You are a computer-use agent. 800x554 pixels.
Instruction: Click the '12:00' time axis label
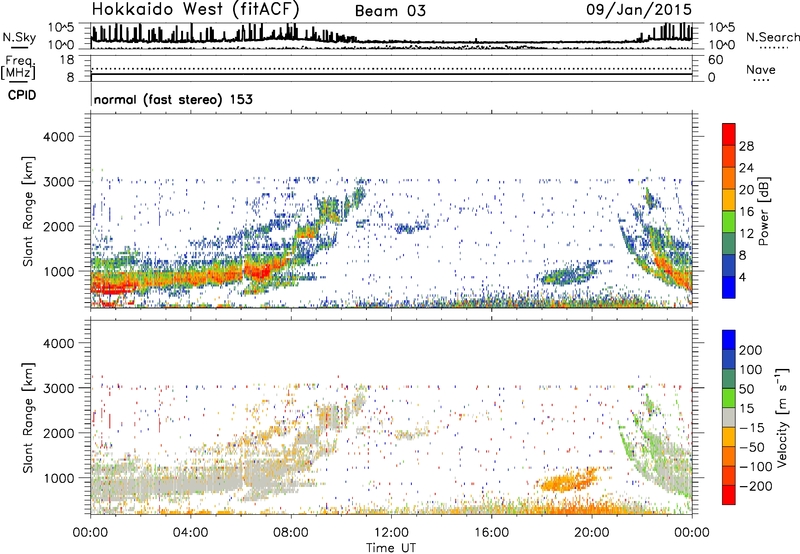(x=391, y=533)
